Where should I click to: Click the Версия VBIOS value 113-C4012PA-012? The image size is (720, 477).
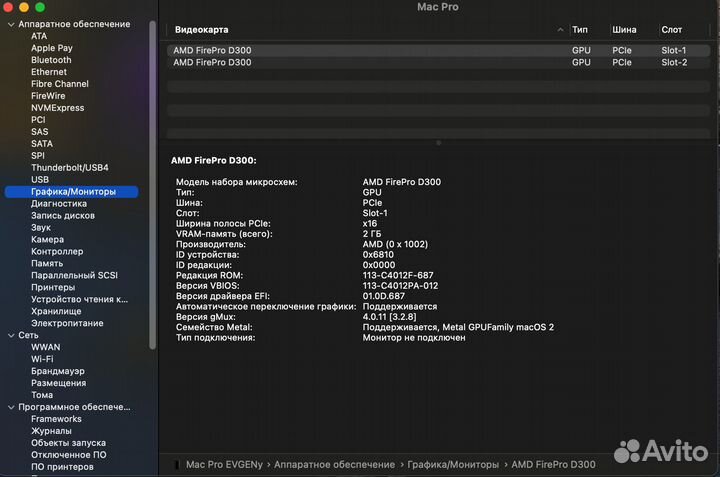(x=400, y=286)
